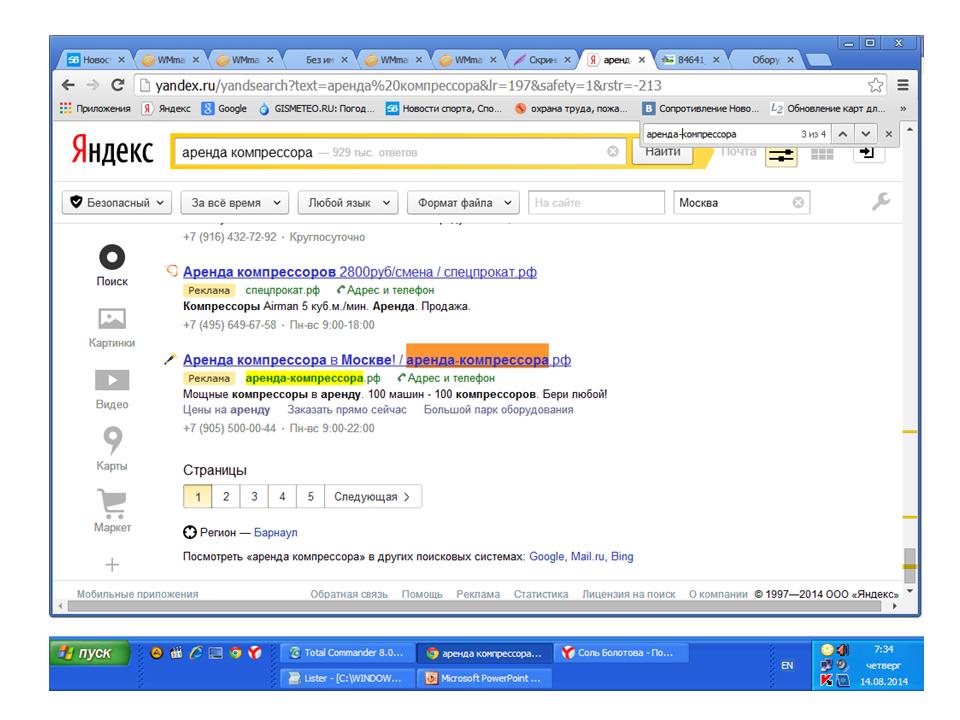Viewport: 960px width, 720px height.
Task: Search same query in Bing
Action: click(x=622, y=557)
